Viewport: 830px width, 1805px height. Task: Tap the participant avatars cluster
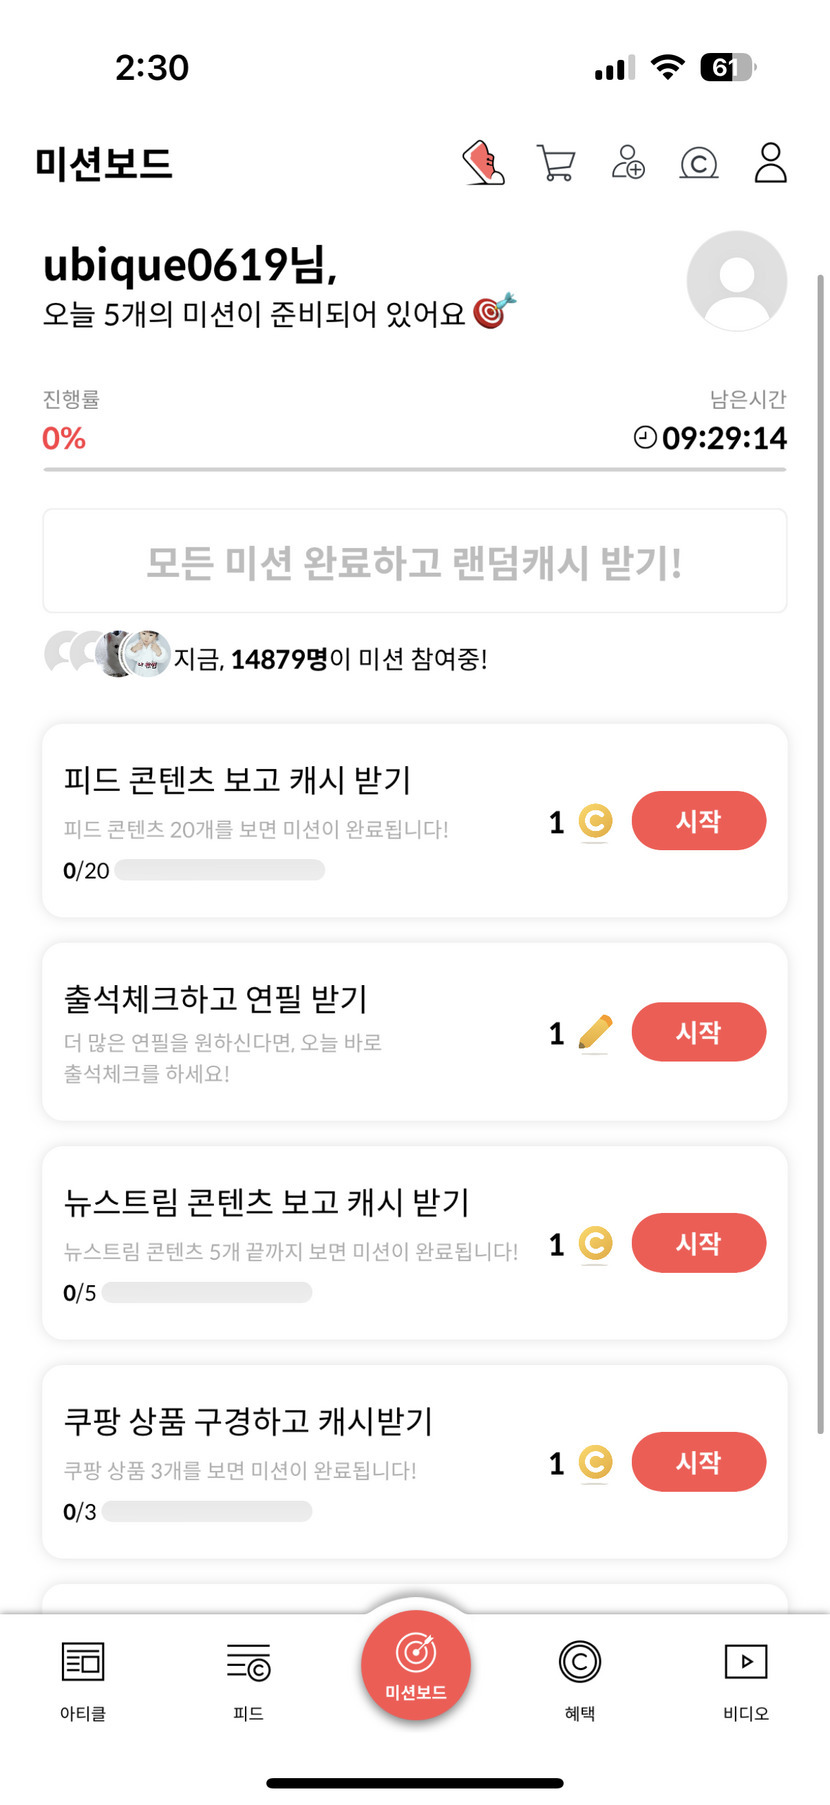(108, 654)
